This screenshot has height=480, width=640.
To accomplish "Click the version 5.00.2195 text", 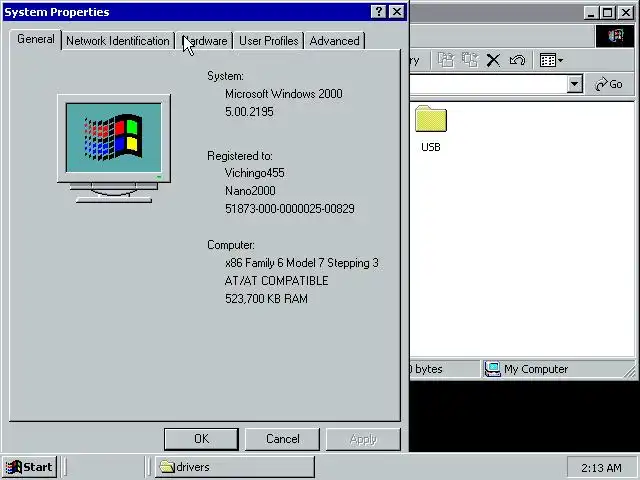I will 249,112.
